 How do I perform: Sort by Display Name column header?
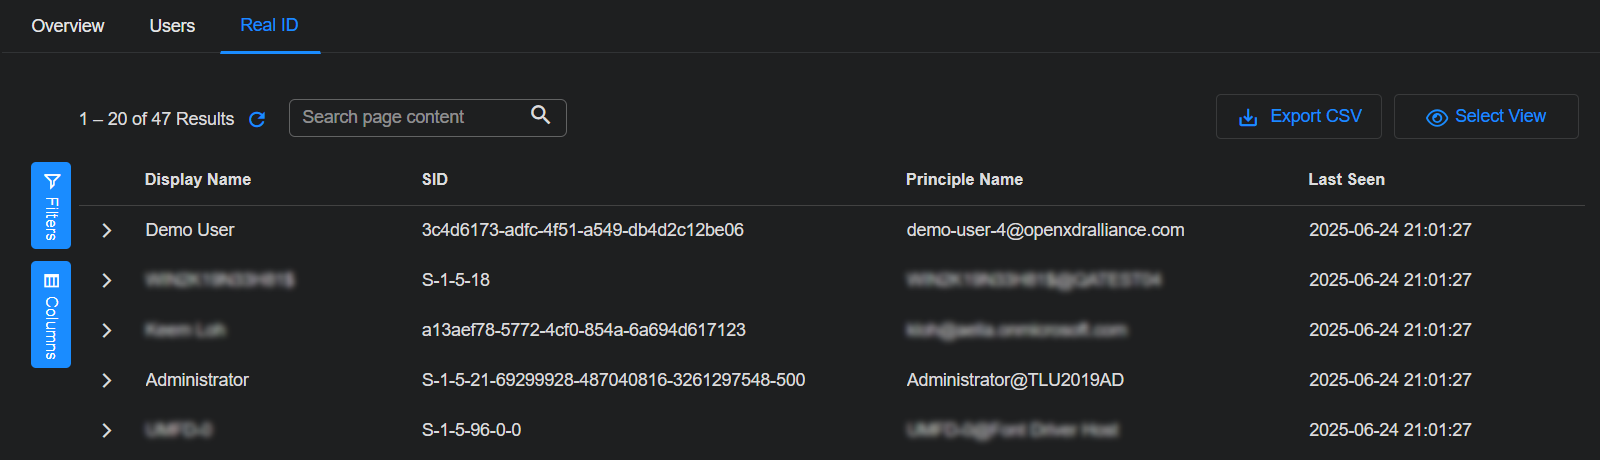(x=198, y=180)
